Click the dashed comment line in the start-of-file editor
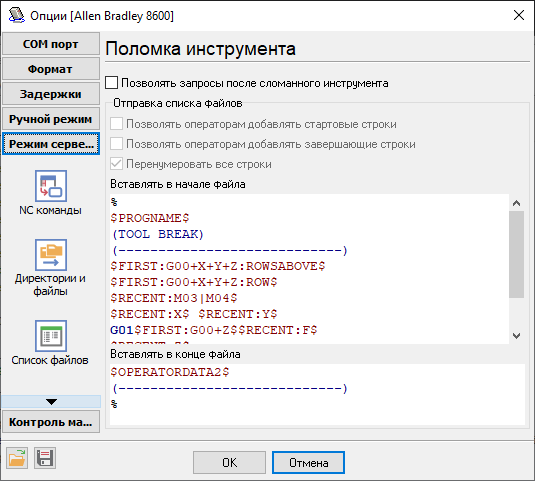The image size is (535, 481). [230, 250]
